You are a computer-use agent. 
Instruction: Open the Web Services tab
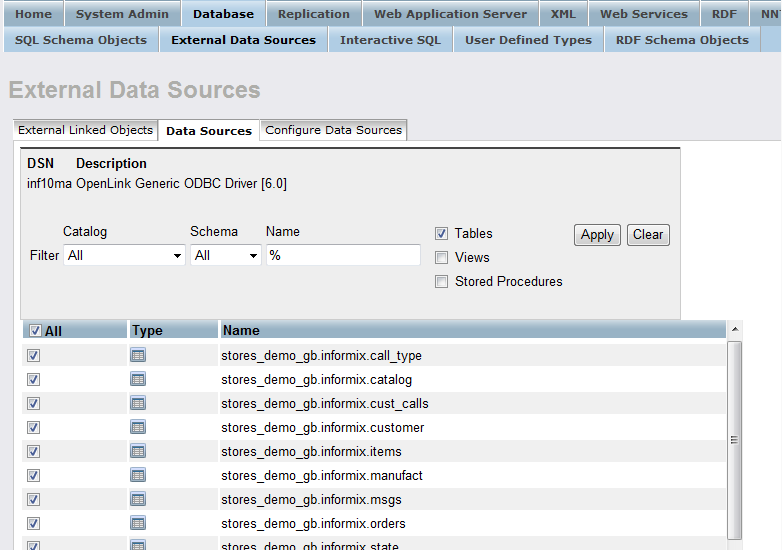(x=644, y=13)
